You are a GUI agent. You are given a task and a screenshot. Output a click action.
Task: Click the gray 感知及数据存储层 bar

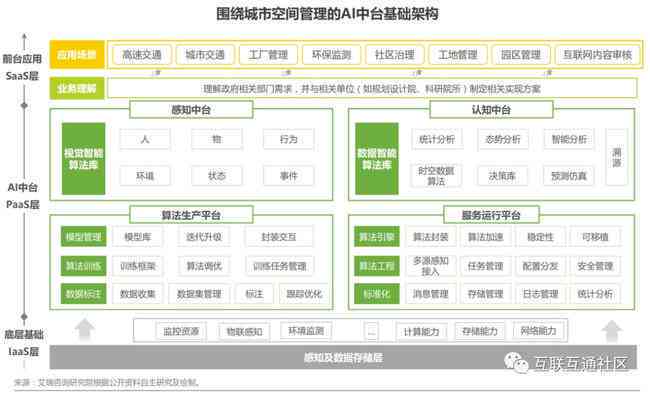tap(343, 357)
